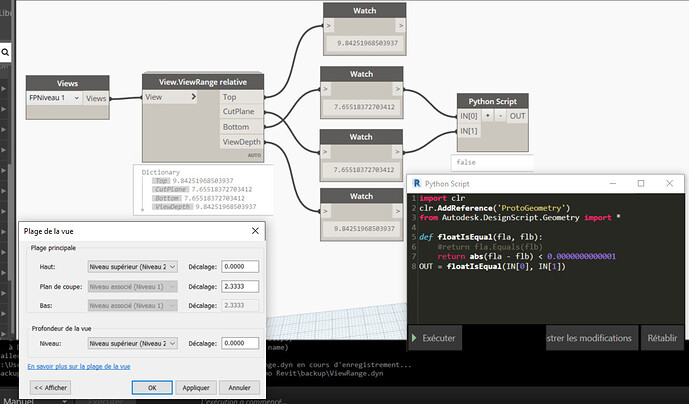Confirm with the OK button
The height and width of the screenshot is (404, 689).
point(152,388)
